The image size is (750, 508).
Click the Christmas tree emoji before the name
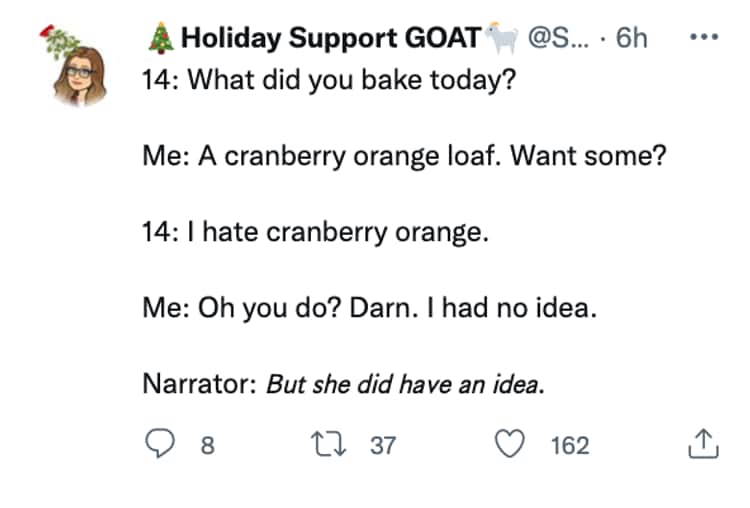pos(159,39)
